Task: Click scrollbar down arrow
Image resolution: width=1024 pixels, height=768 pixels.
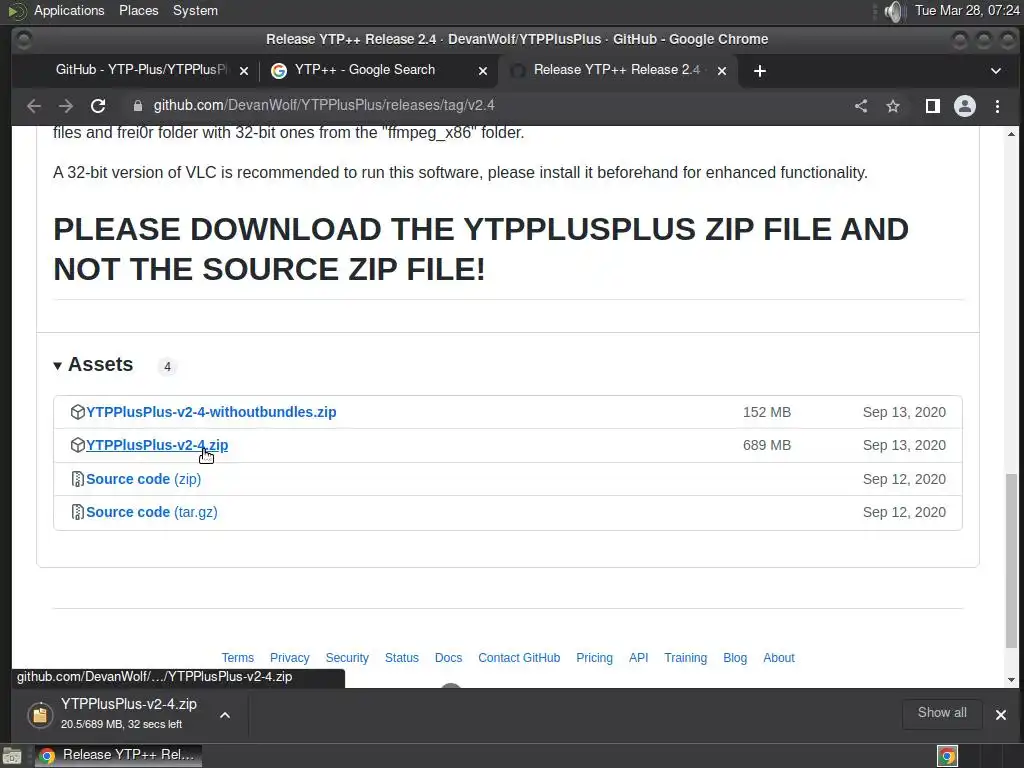Action: (x=1011, y=680)
